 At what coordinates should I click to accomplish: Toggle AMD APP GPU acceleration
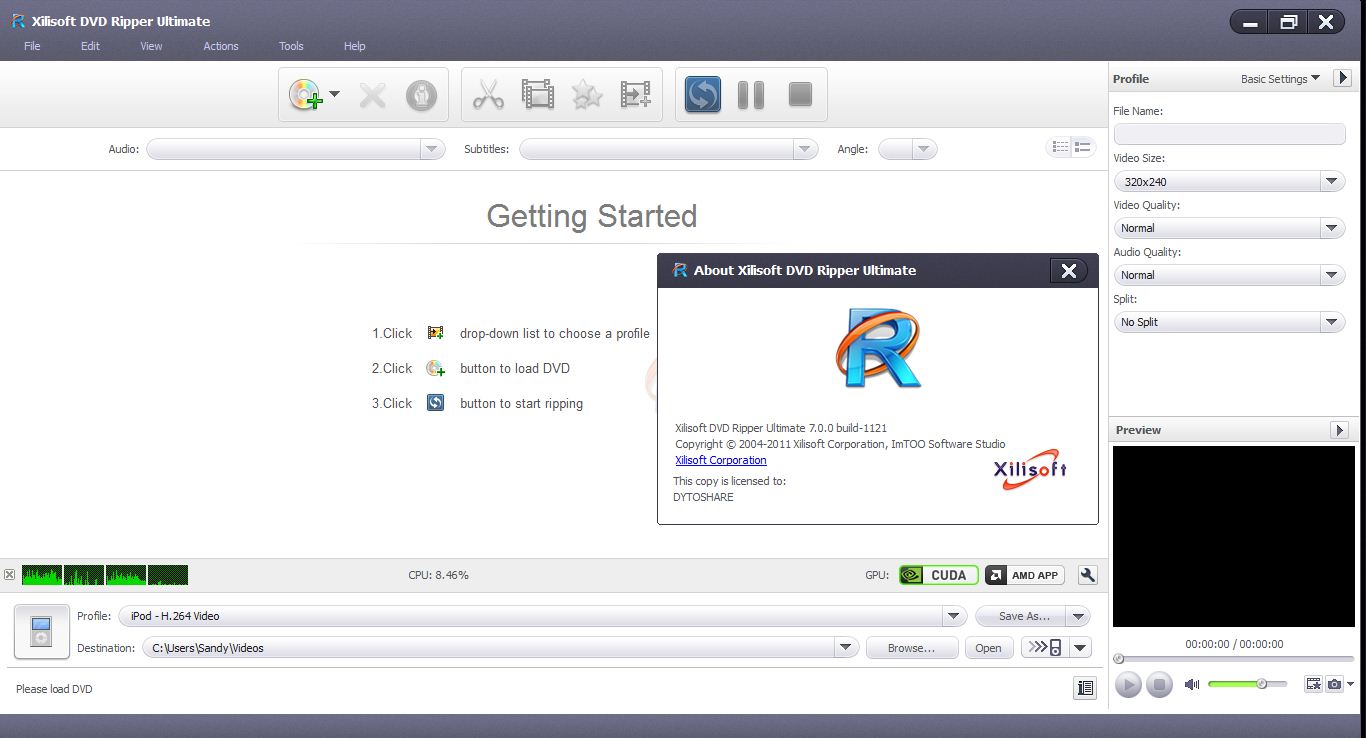[1025, 575]
